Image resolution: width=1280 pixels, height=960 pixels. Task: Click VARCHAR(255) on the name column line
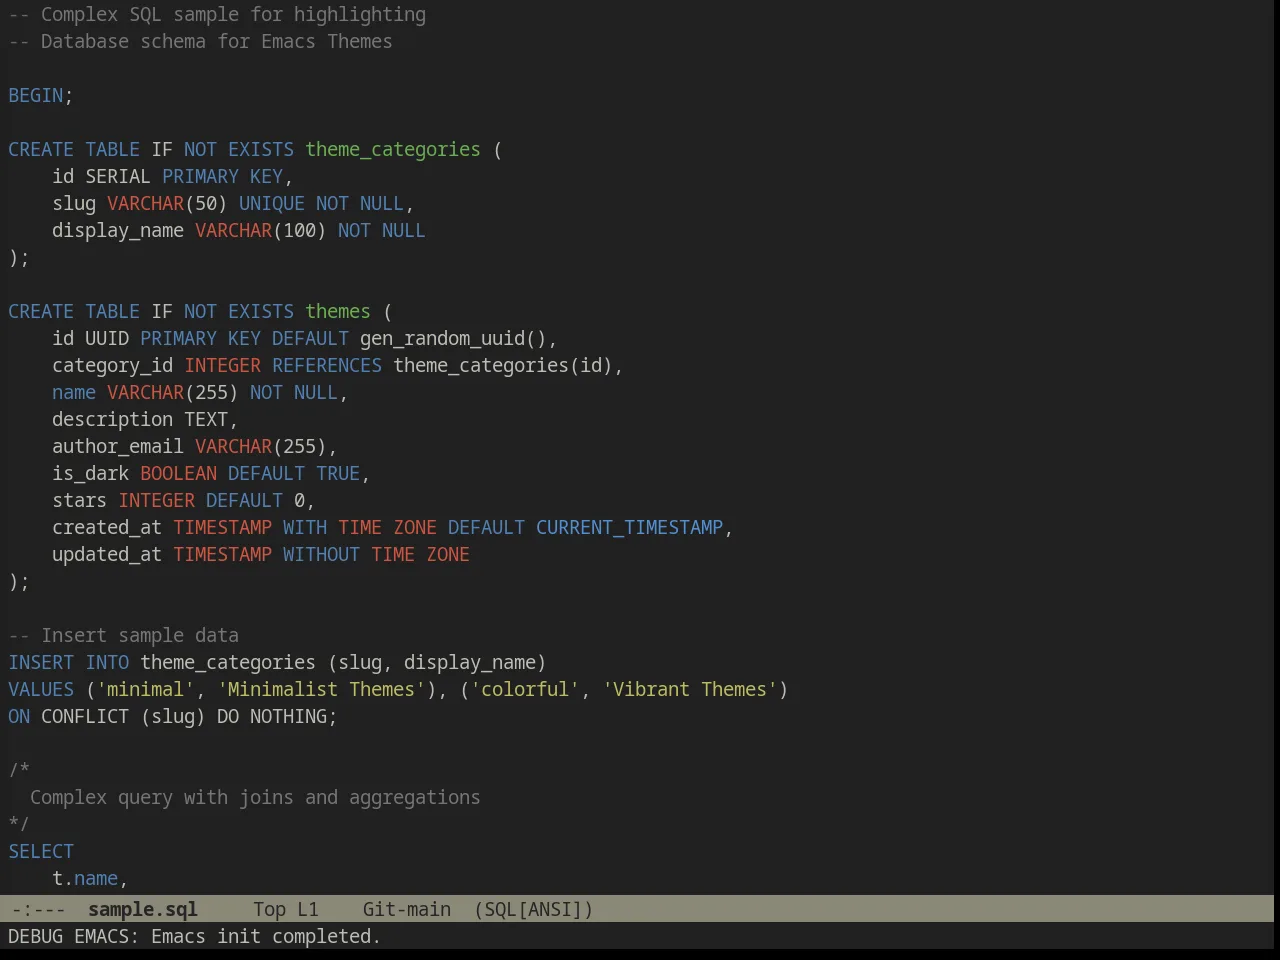(173, 392)
